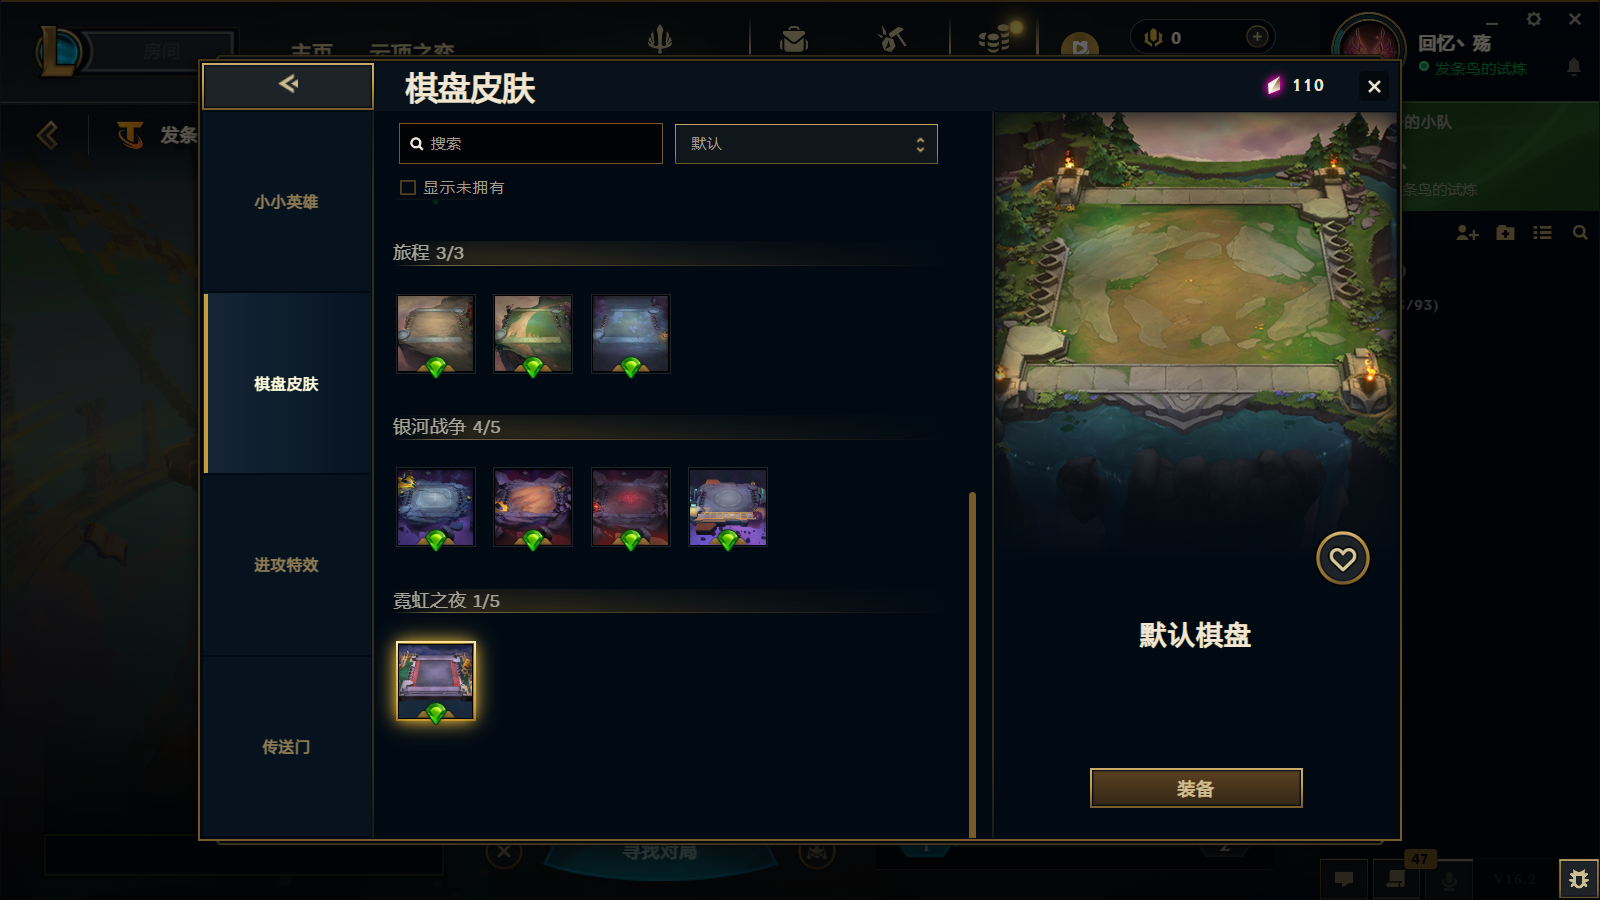Open the 默认 sort dropdown

(806, 144)
